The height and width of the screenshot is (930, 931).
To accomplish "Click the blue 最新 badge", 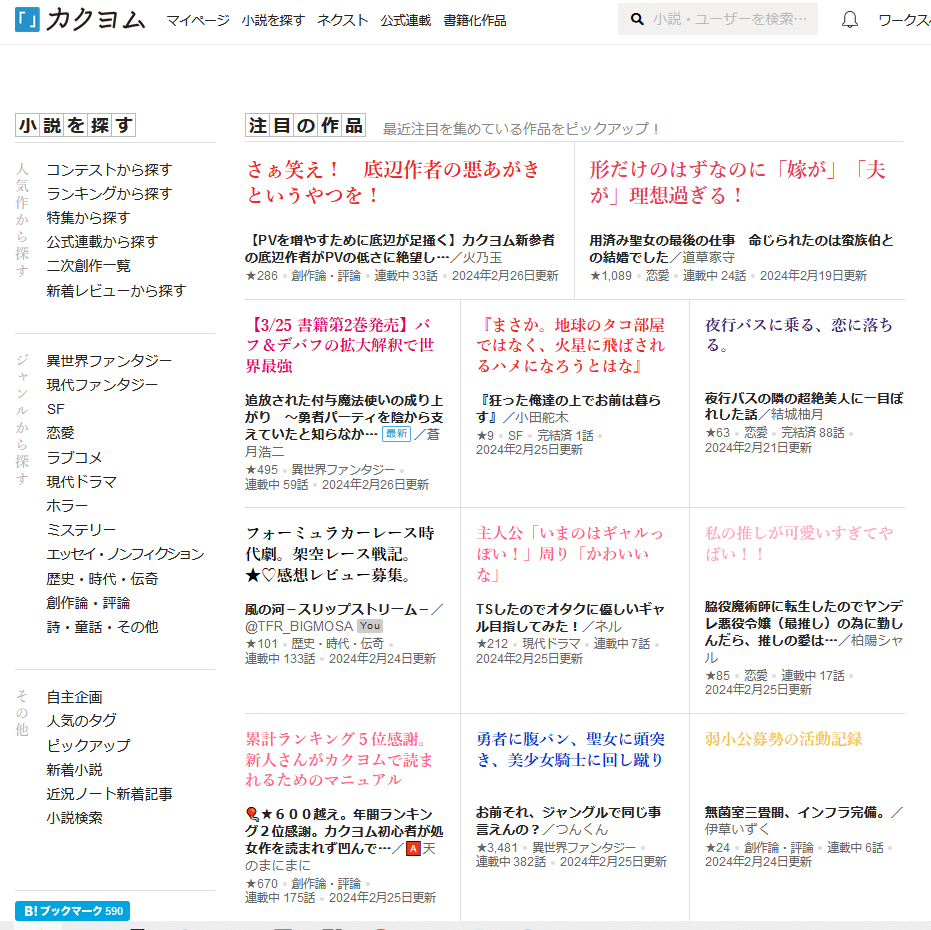I will (397, 434).
